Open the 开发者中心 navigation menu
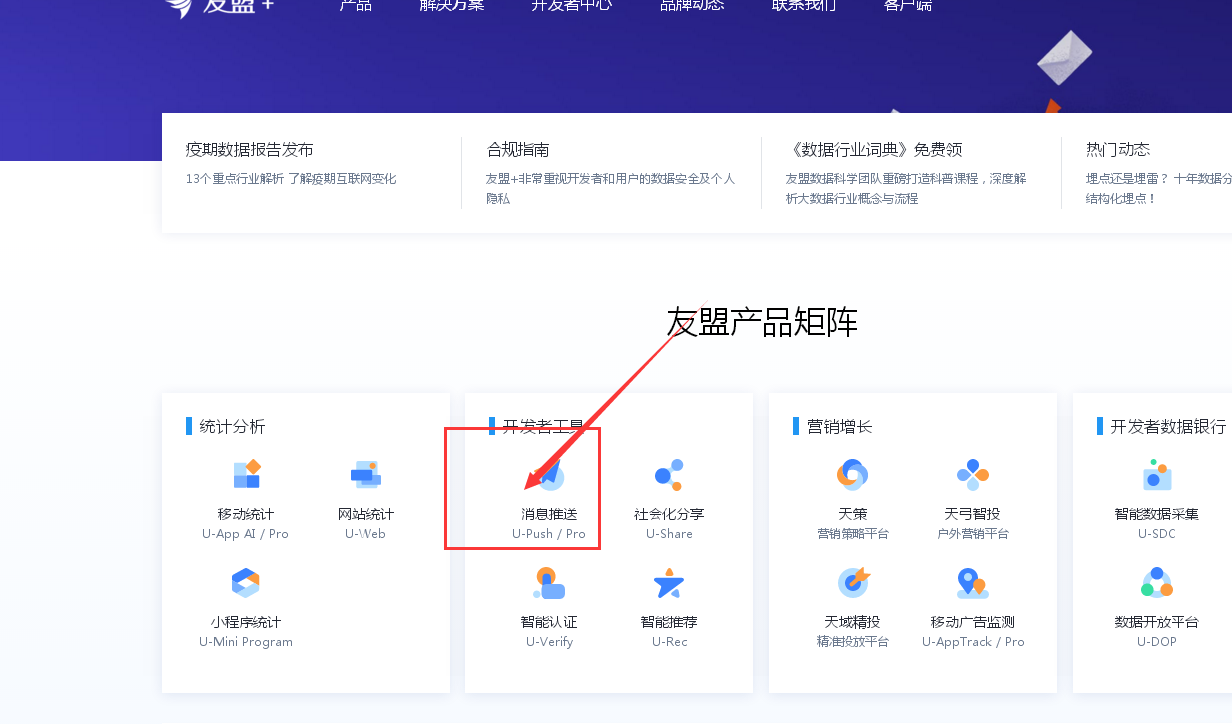Viewport: 1232px width, 724px height. tap(572, 5)
